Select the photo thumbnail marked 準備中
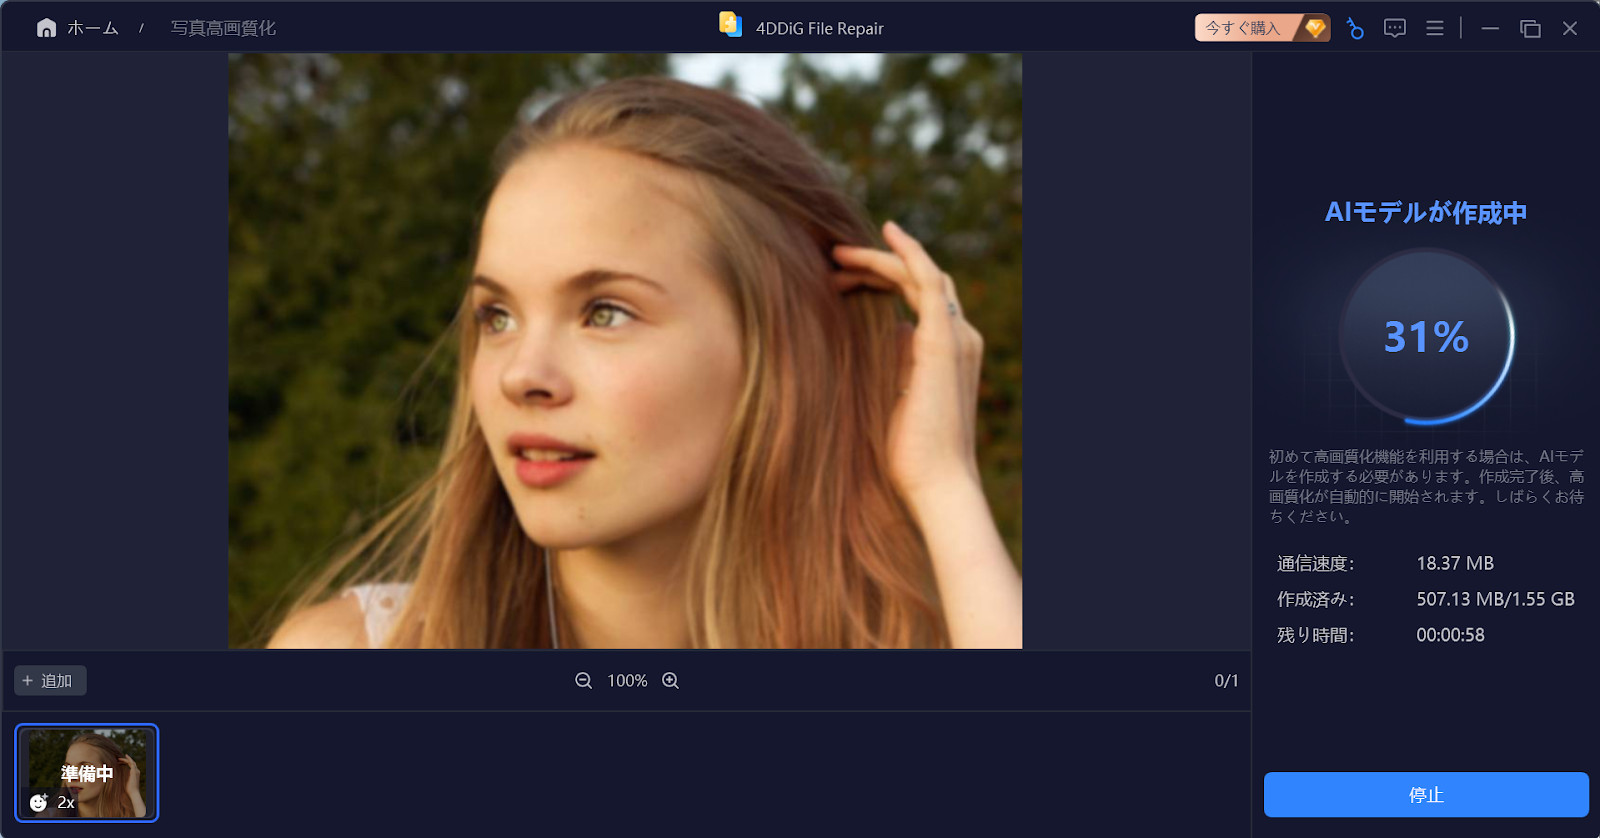This screenshot has width=1600, height=838. pyautogui.click(x=87, y=773)
